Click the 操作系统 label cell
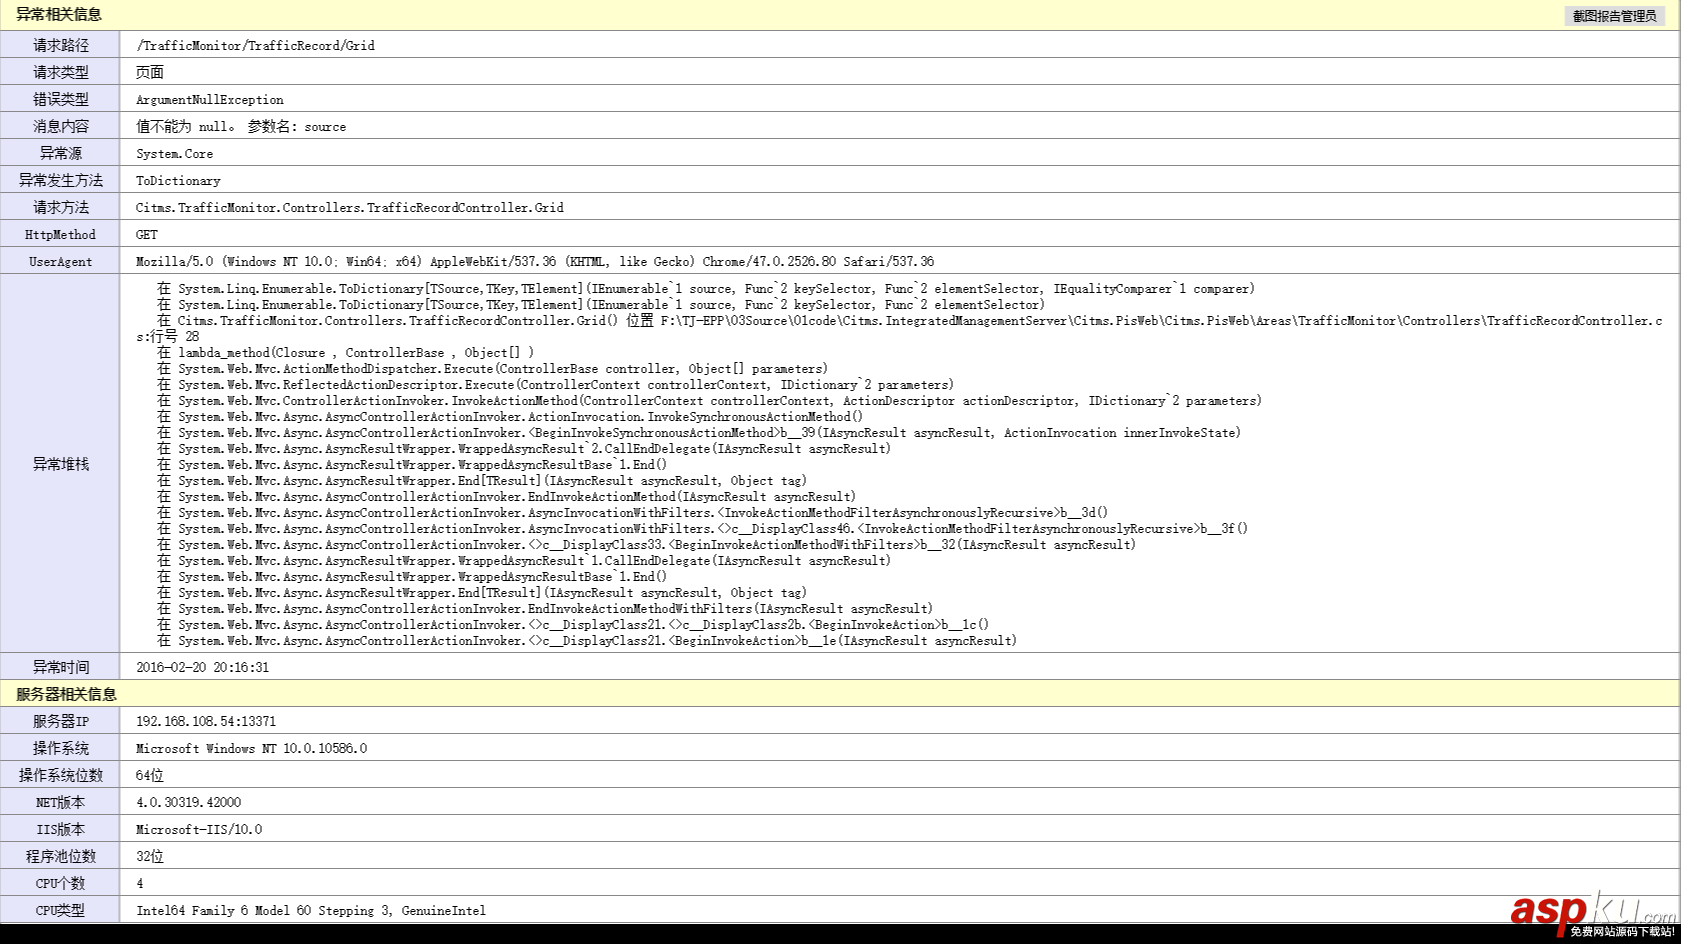 [60, 748]
